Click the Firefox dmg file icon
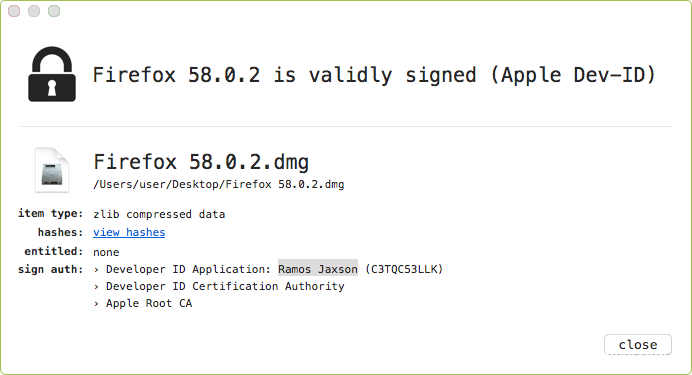This screenshot has height=375, width=692. 52,170
